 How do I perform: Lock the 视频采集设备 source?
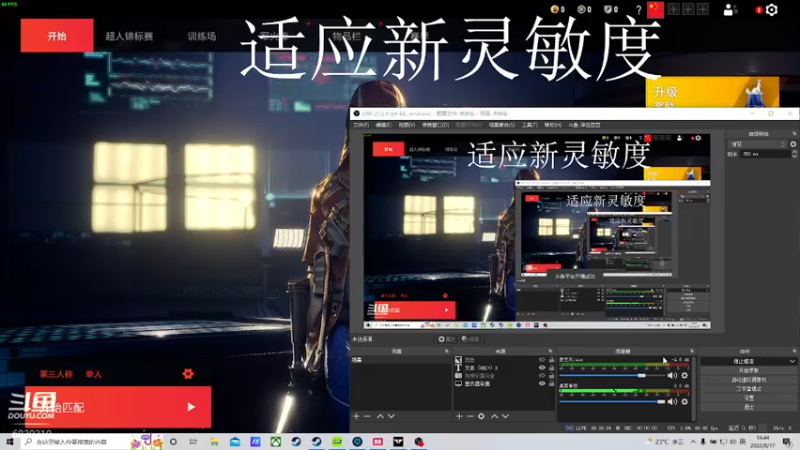551,376
